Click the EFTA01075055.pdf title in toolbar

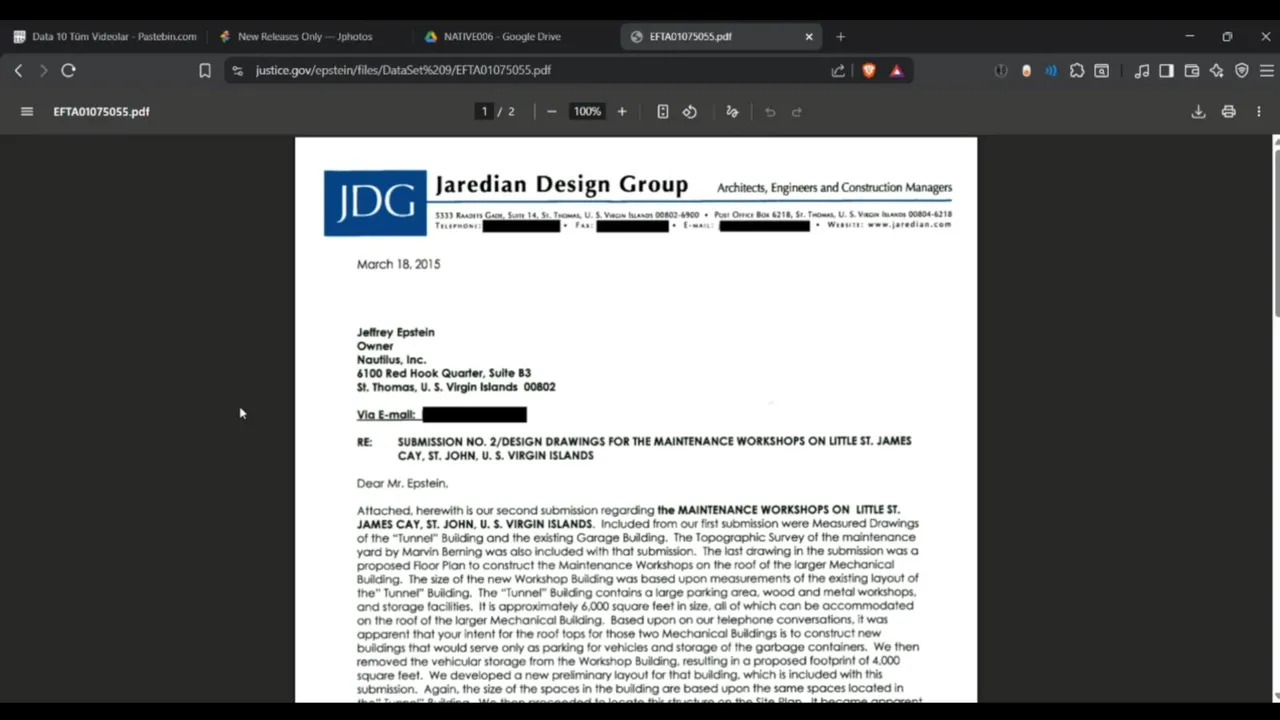pos(101,111)
